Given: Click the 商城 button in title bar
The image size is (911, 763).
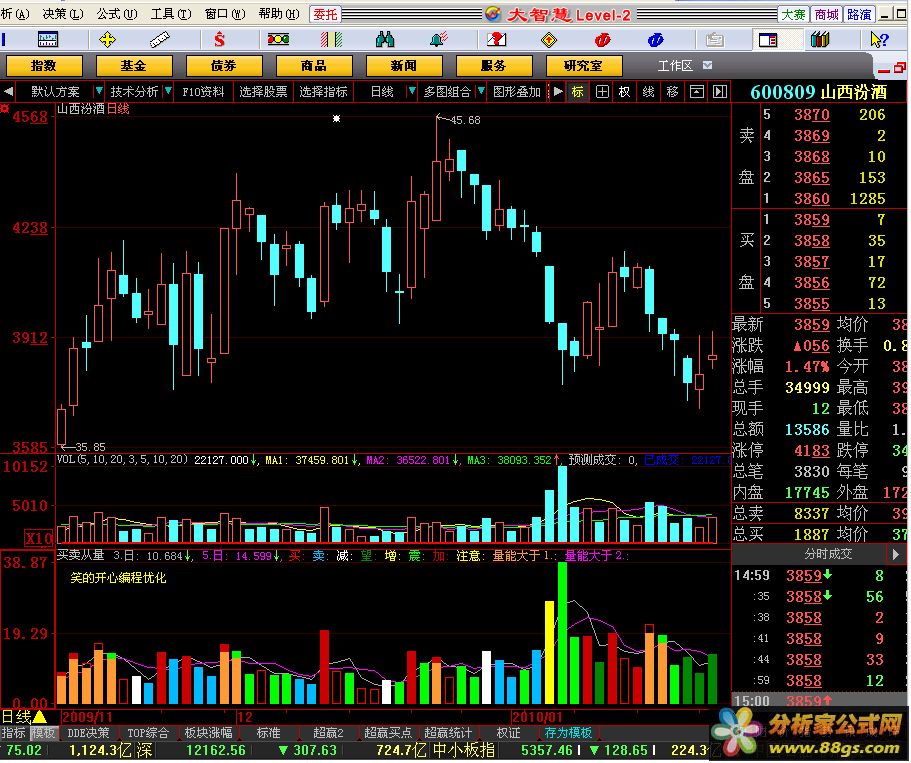Looking at the screenshot, I should [x=826, y=14].
